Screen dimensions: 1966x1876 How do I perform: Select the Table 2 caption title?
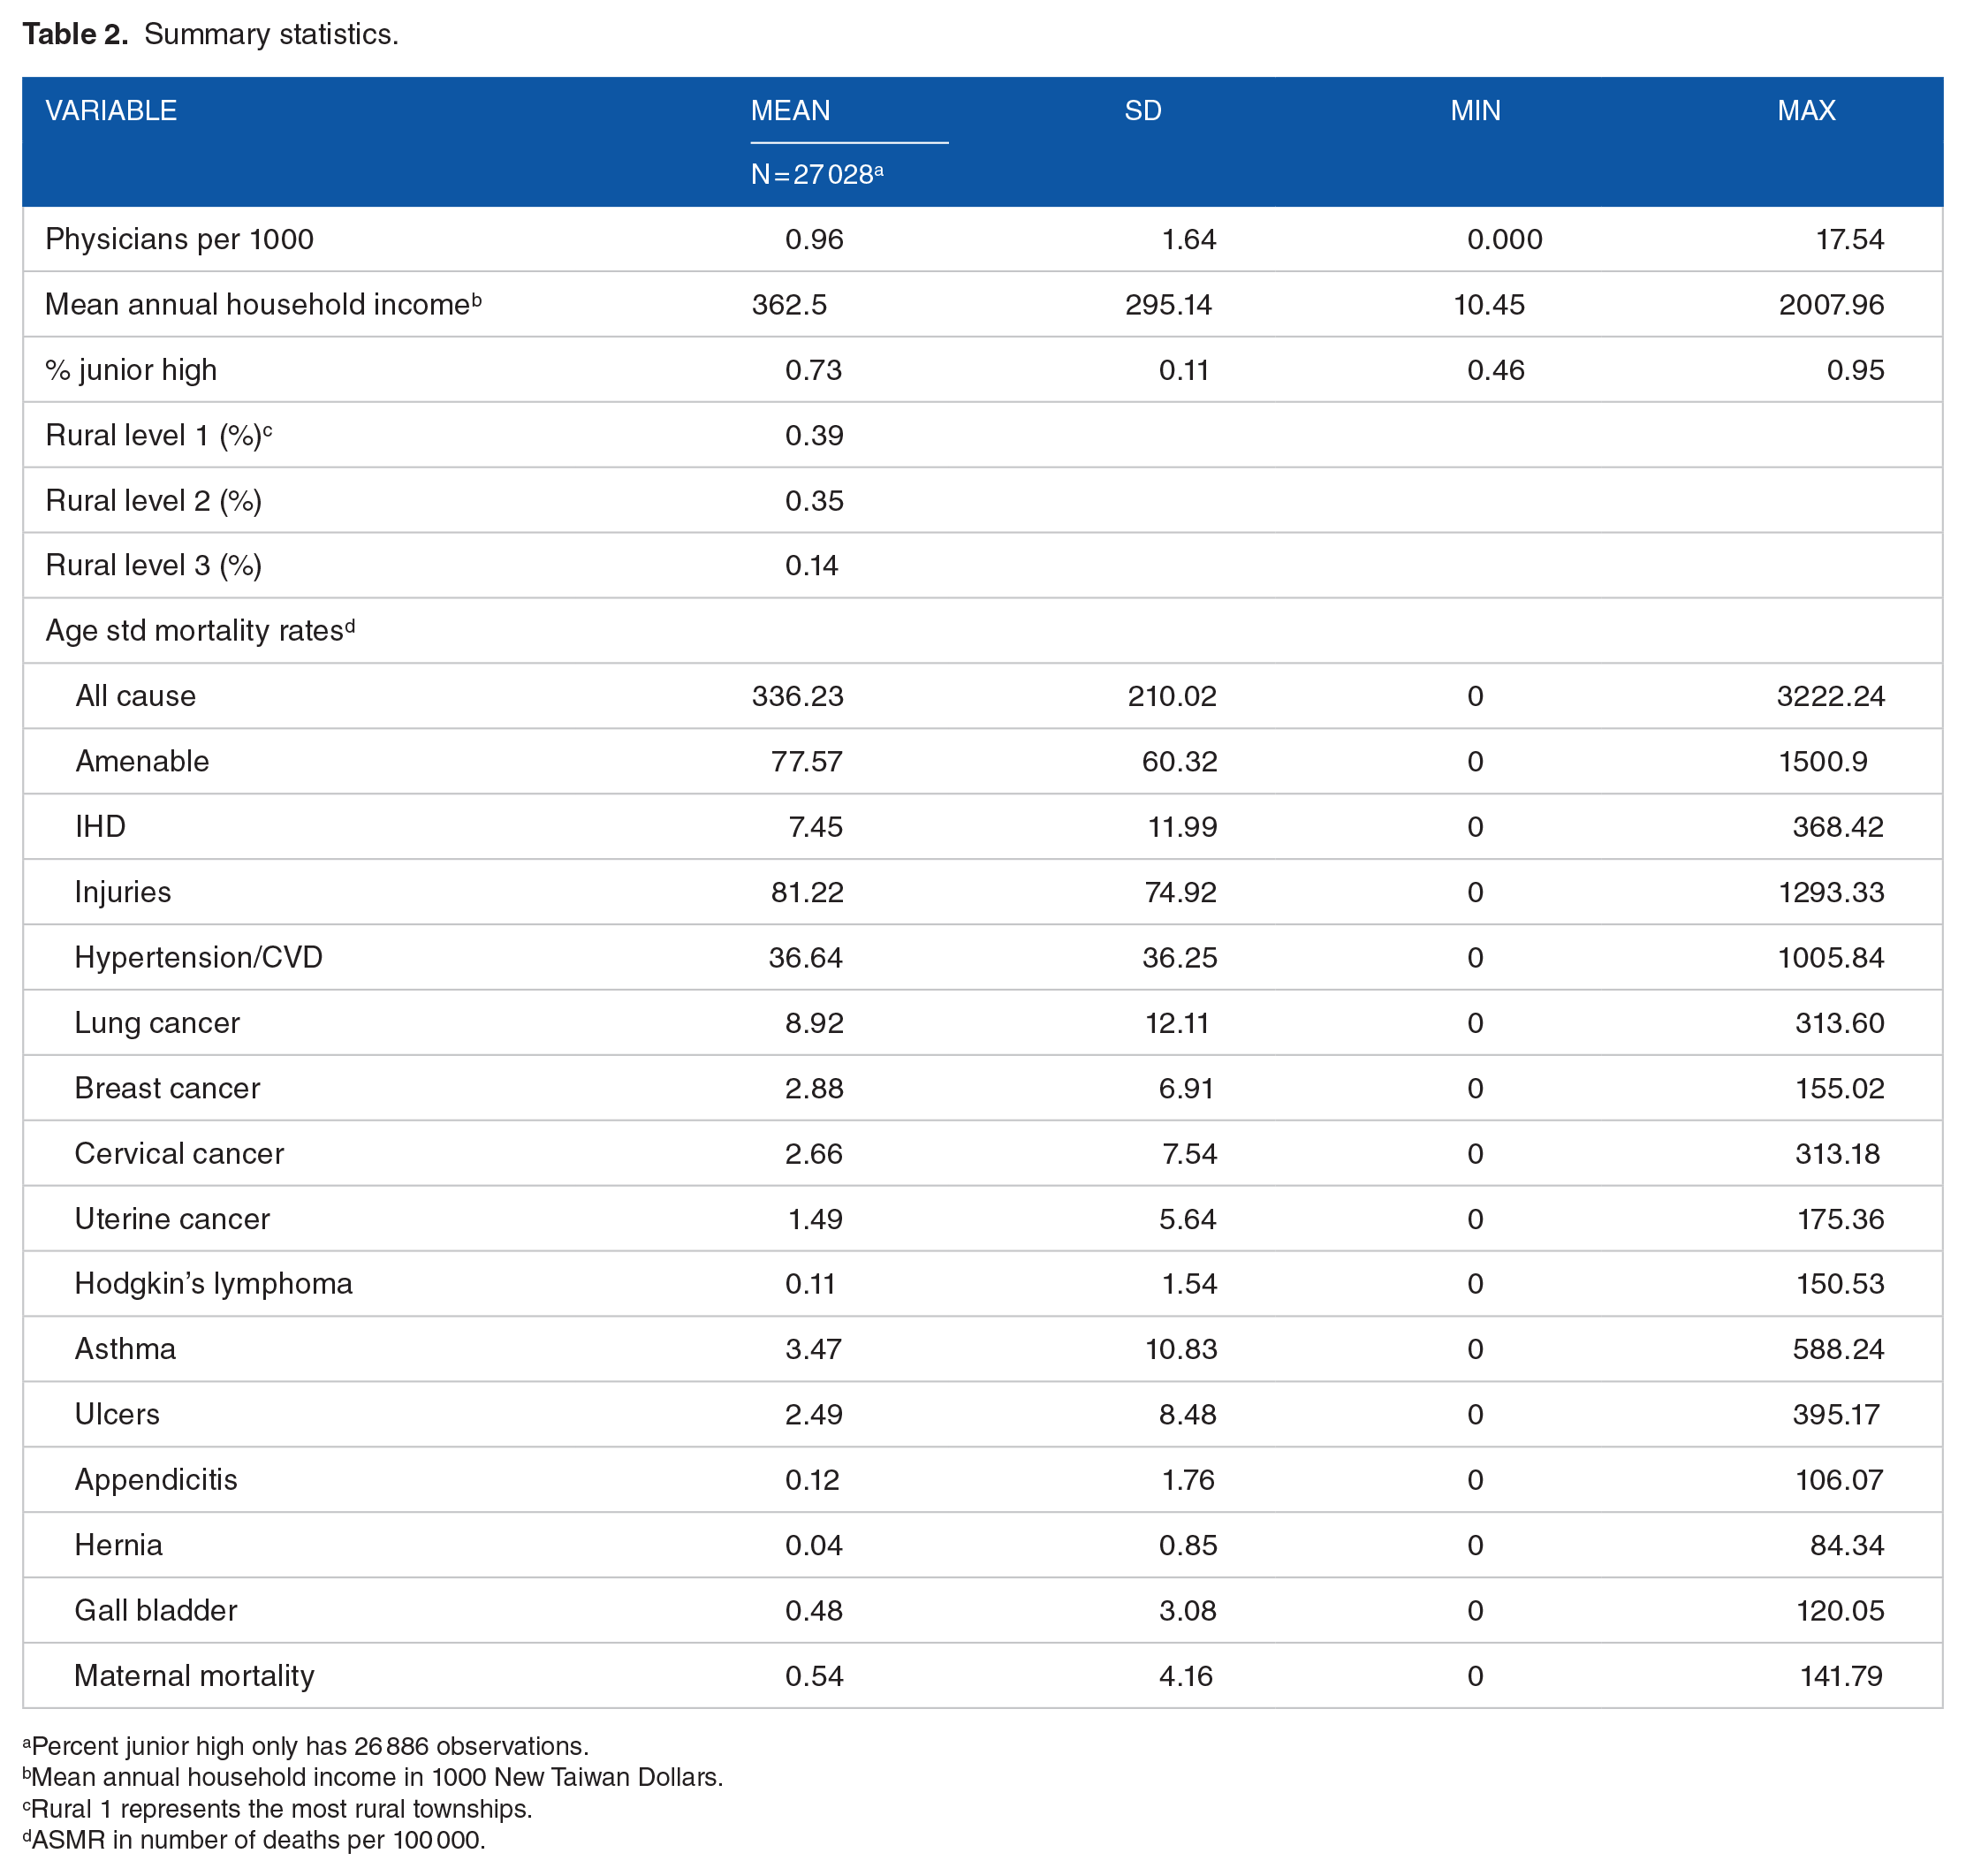pyautogui.click(x=210, y=34)
